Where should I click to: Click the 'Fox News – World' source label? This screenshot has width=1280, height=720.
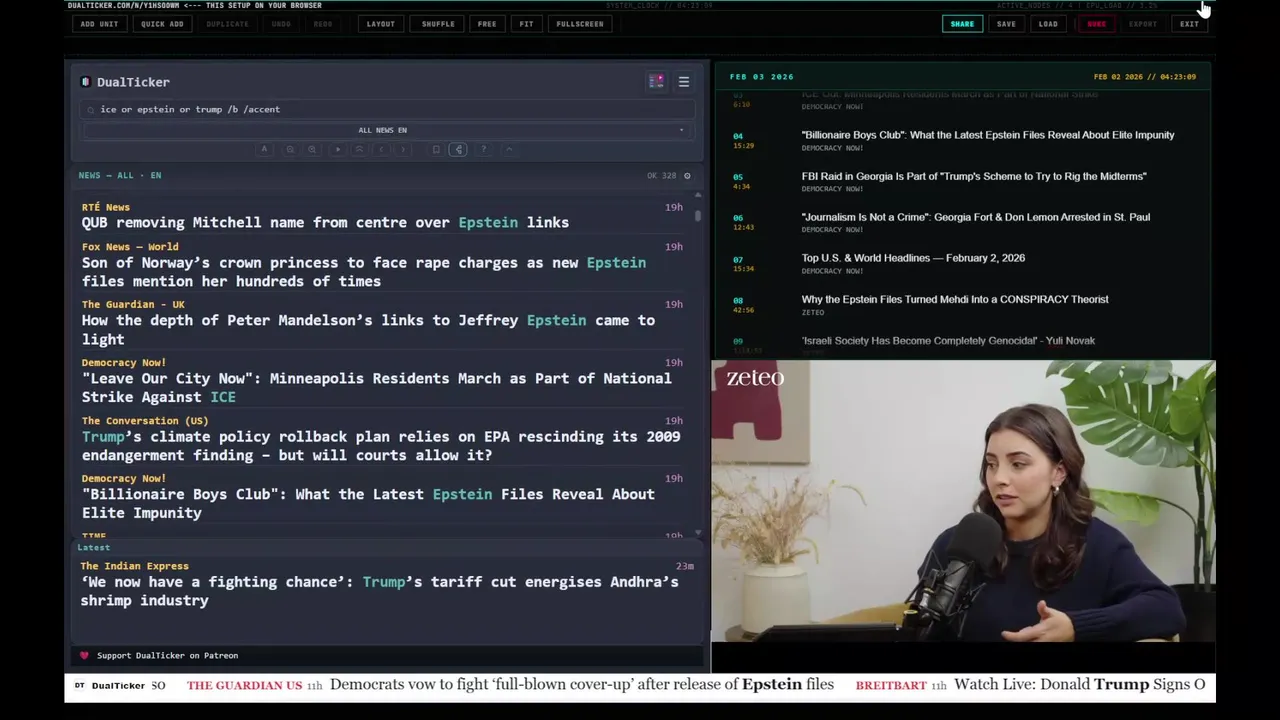130,247
